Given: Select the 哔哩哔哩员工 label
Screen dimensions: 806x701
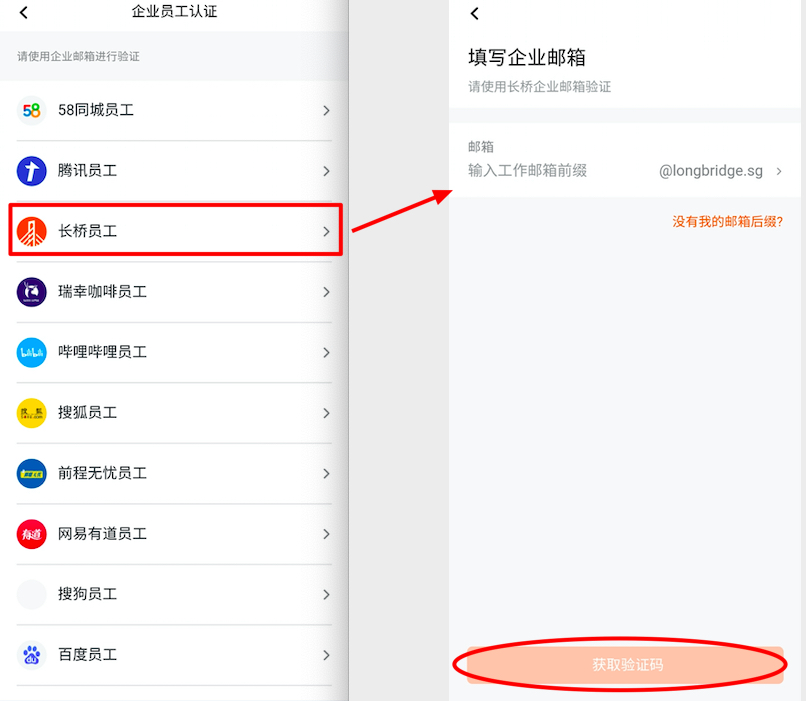Looking at the screenshot, I should [x=102, y=352].
